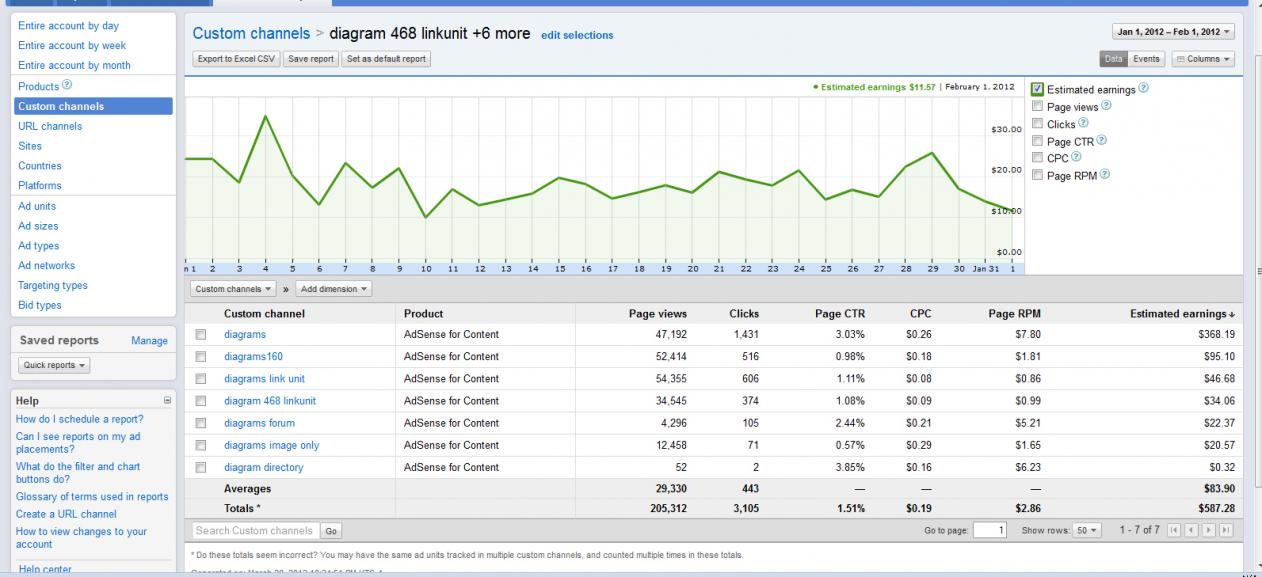This screenshot has width=1262, height=577.
Task: Open Entire account by month report
Action: [x=74, y=65]
